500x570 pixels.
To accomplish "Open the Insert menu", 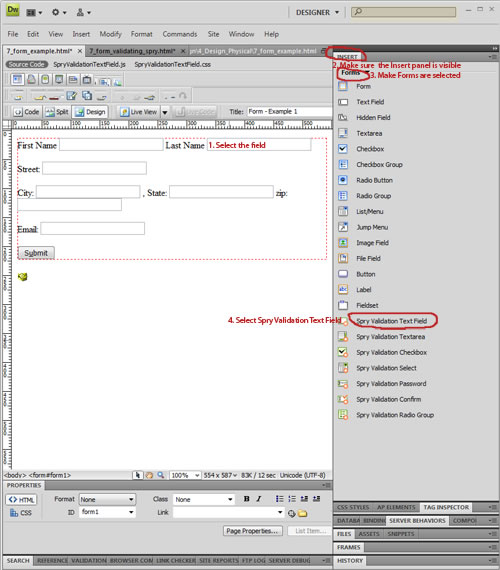I will (81, 34).
